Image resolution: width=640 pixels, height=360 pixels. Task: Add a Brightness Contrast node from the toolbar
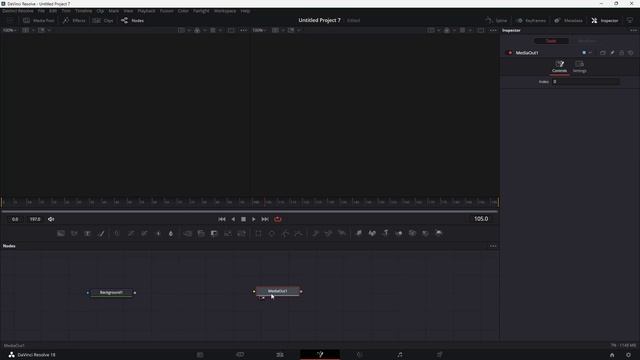(x=158, y=233)
